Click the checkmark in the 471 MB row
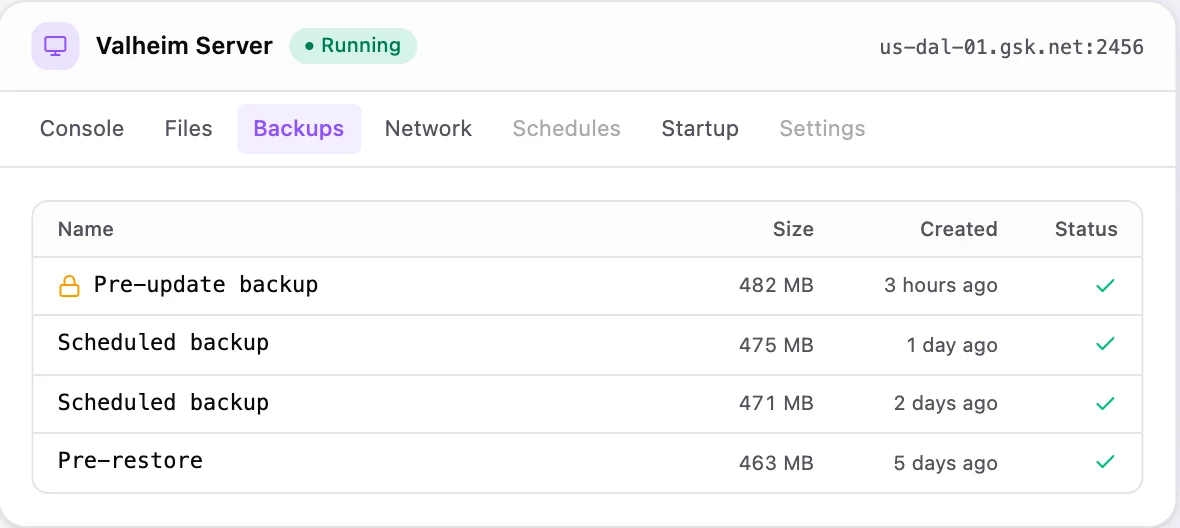 pyautogui.click(x=1105, y=403)
